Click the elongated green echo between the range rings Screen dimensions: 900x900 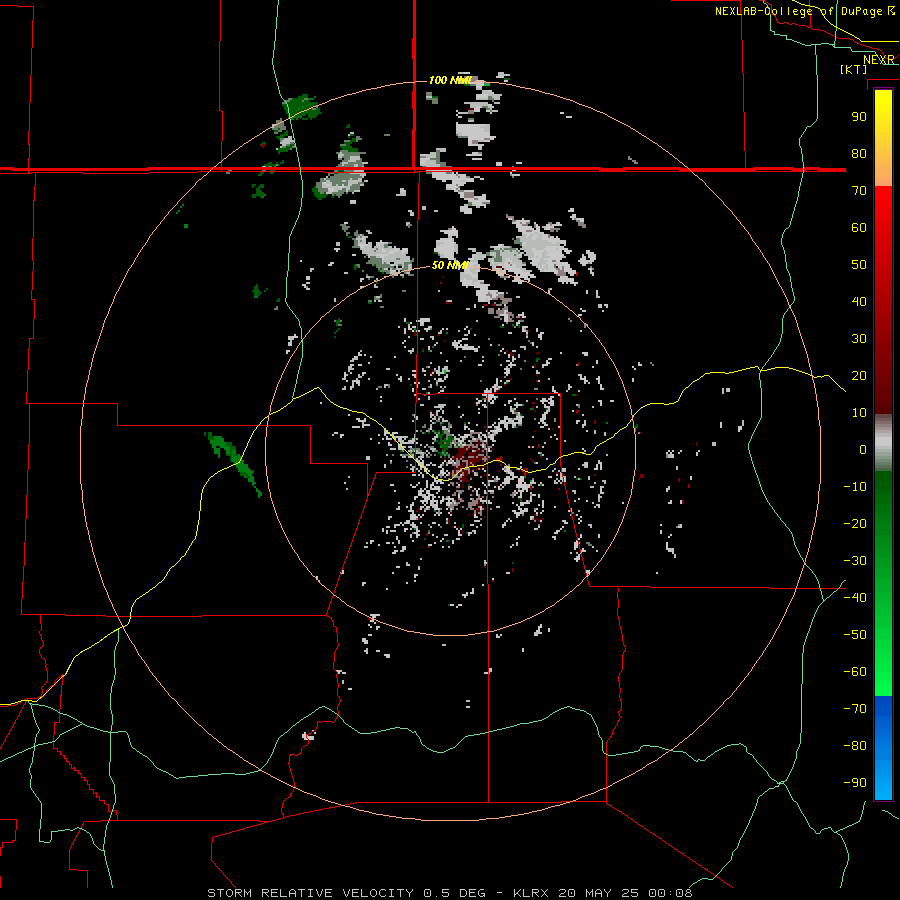coord(232,463)
